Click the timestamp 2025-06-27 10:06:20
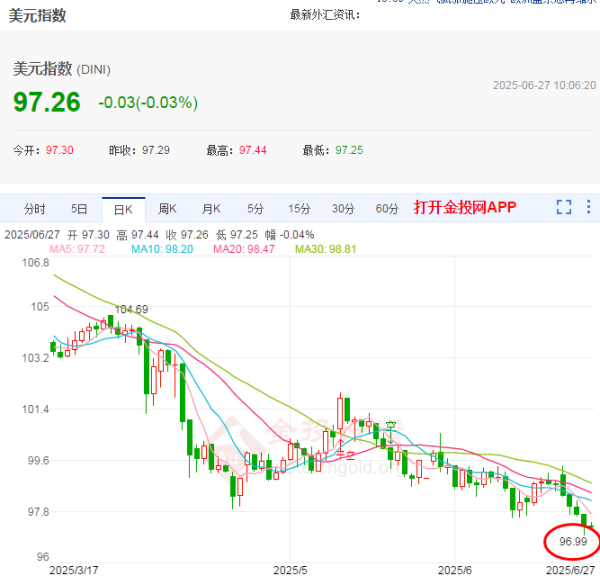This screenshot has height=576, width=600. click(544, 85)
